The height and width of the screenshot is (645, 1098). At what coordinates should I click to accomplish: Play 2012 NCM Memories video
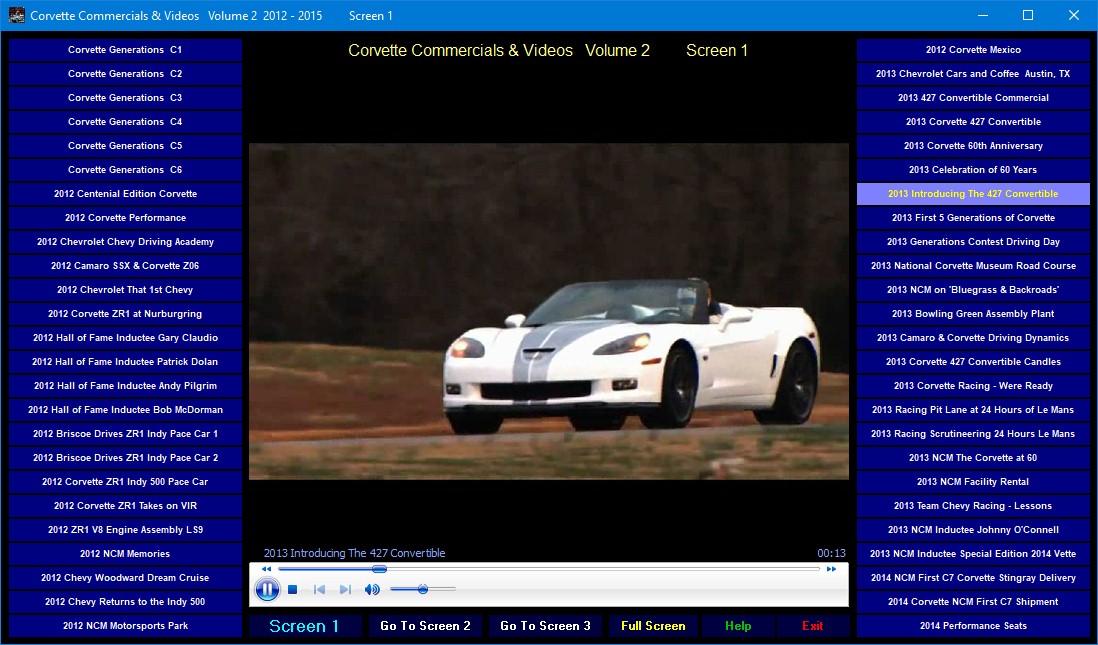(125, 553)
